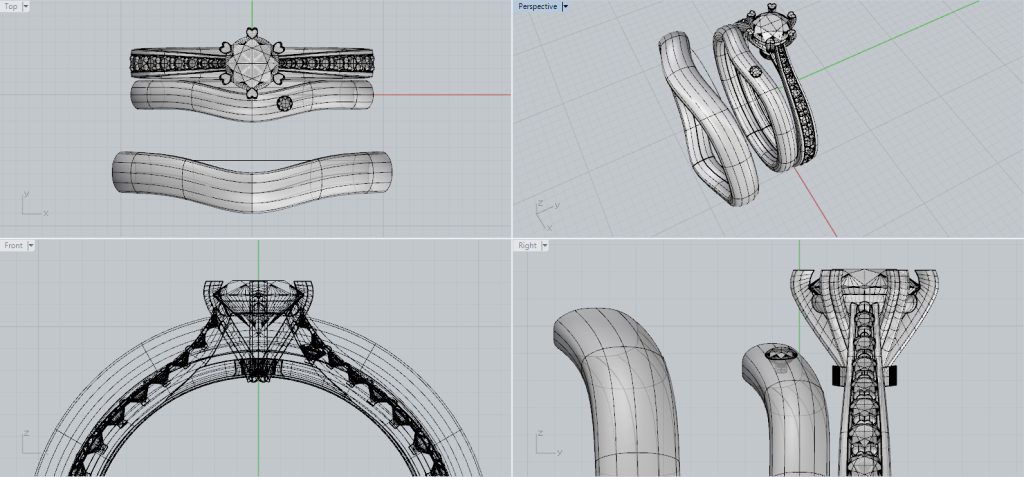Click the Front viewport title label
This screenshot has height=477, width=1024.
(x=13, y=246)
